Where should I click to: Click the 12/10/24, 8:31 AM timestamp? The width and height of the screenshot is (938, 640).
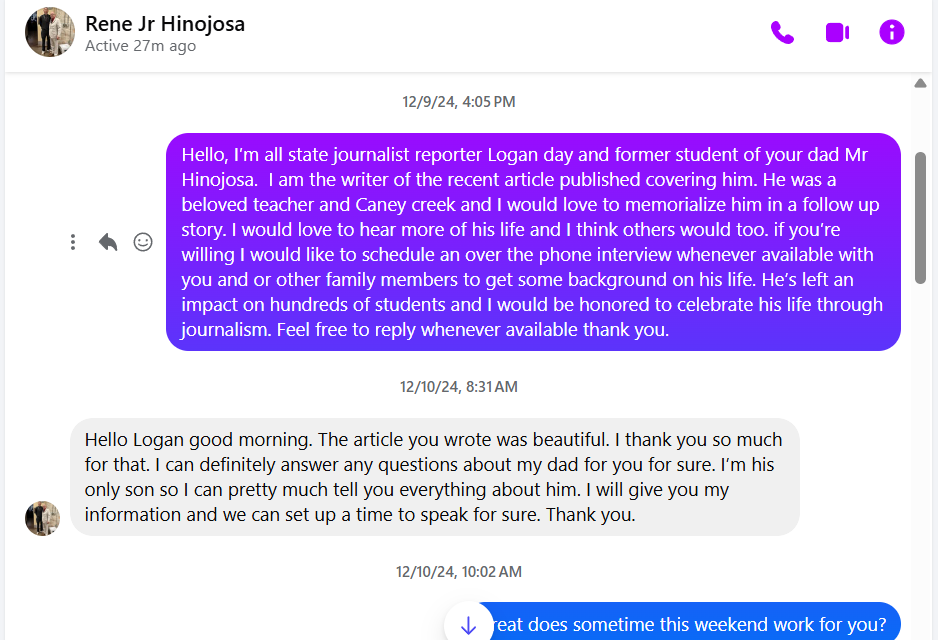point(459,387)
